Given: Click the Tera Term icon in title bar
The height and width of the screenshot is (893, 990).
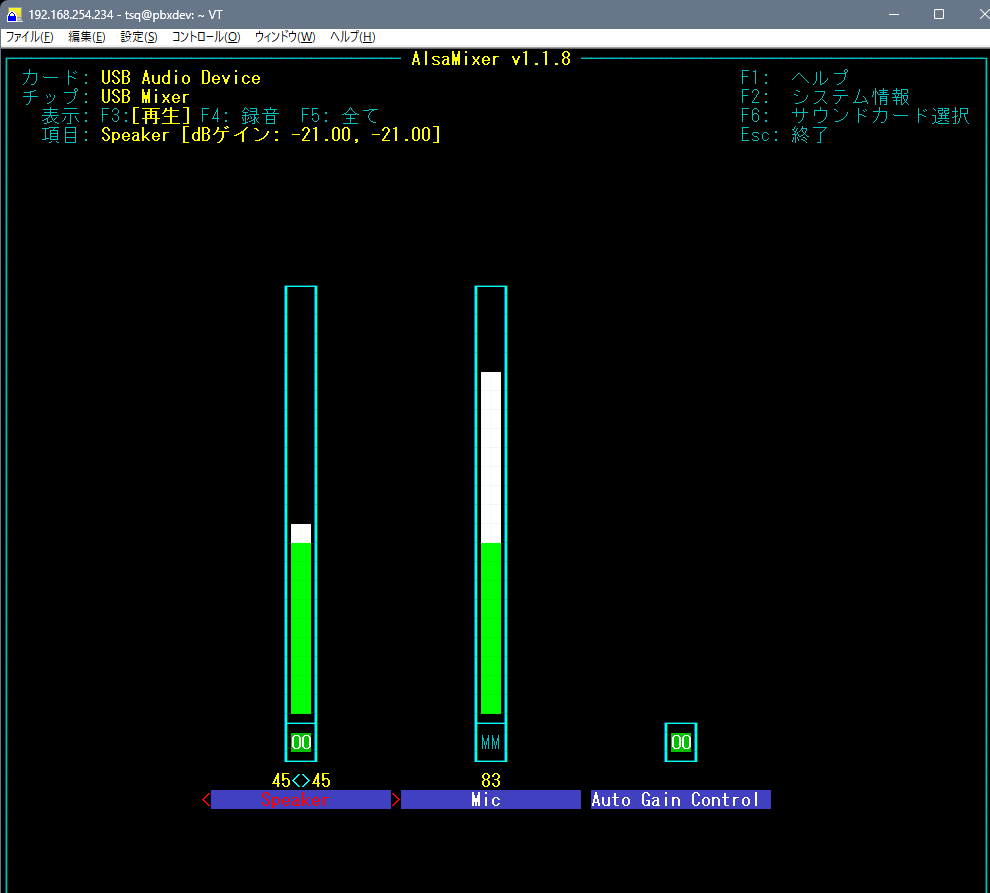Looking at the screenshot, I should click(x=15, y=14).
